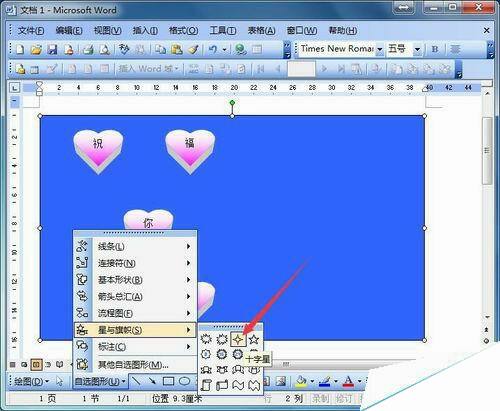Open the line color dropdown arrow
This screenshot has width=500, height=411.
(335, 381)
